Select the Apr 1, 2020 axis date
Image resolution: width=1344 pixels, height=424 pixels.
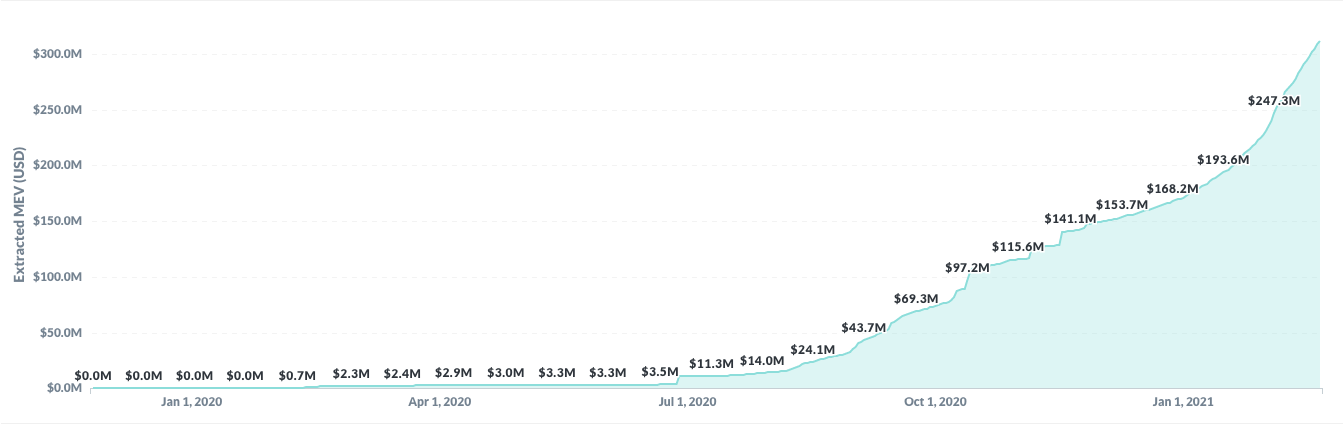[440, 402]
